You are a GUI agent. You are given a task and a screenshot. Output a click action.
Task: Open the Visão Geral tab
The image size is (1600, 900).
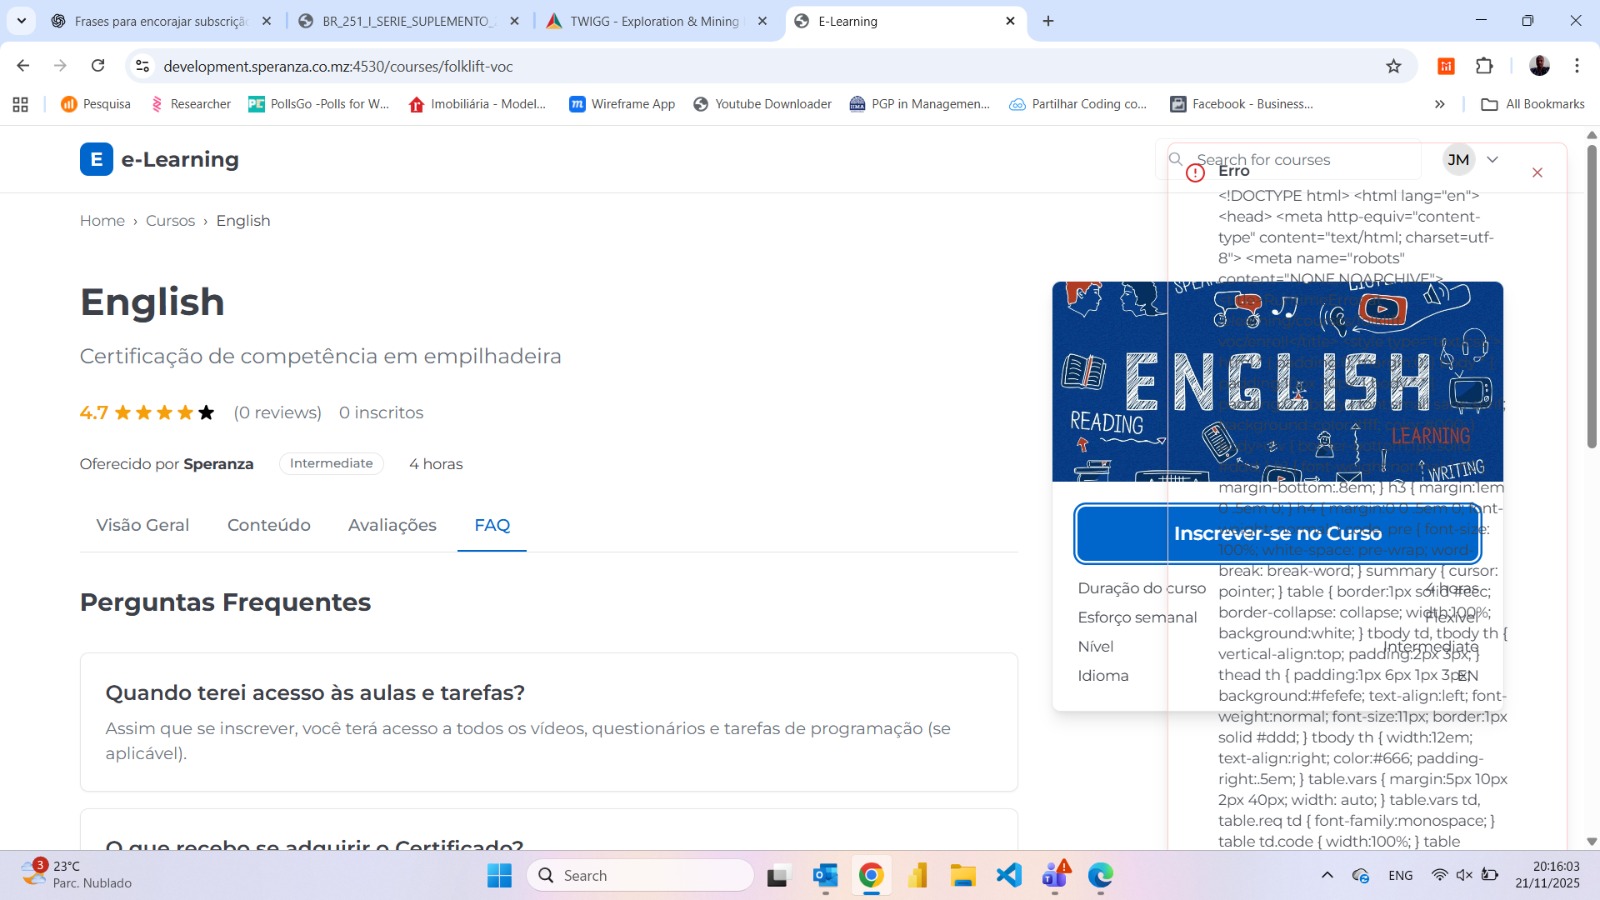point(142,525)
